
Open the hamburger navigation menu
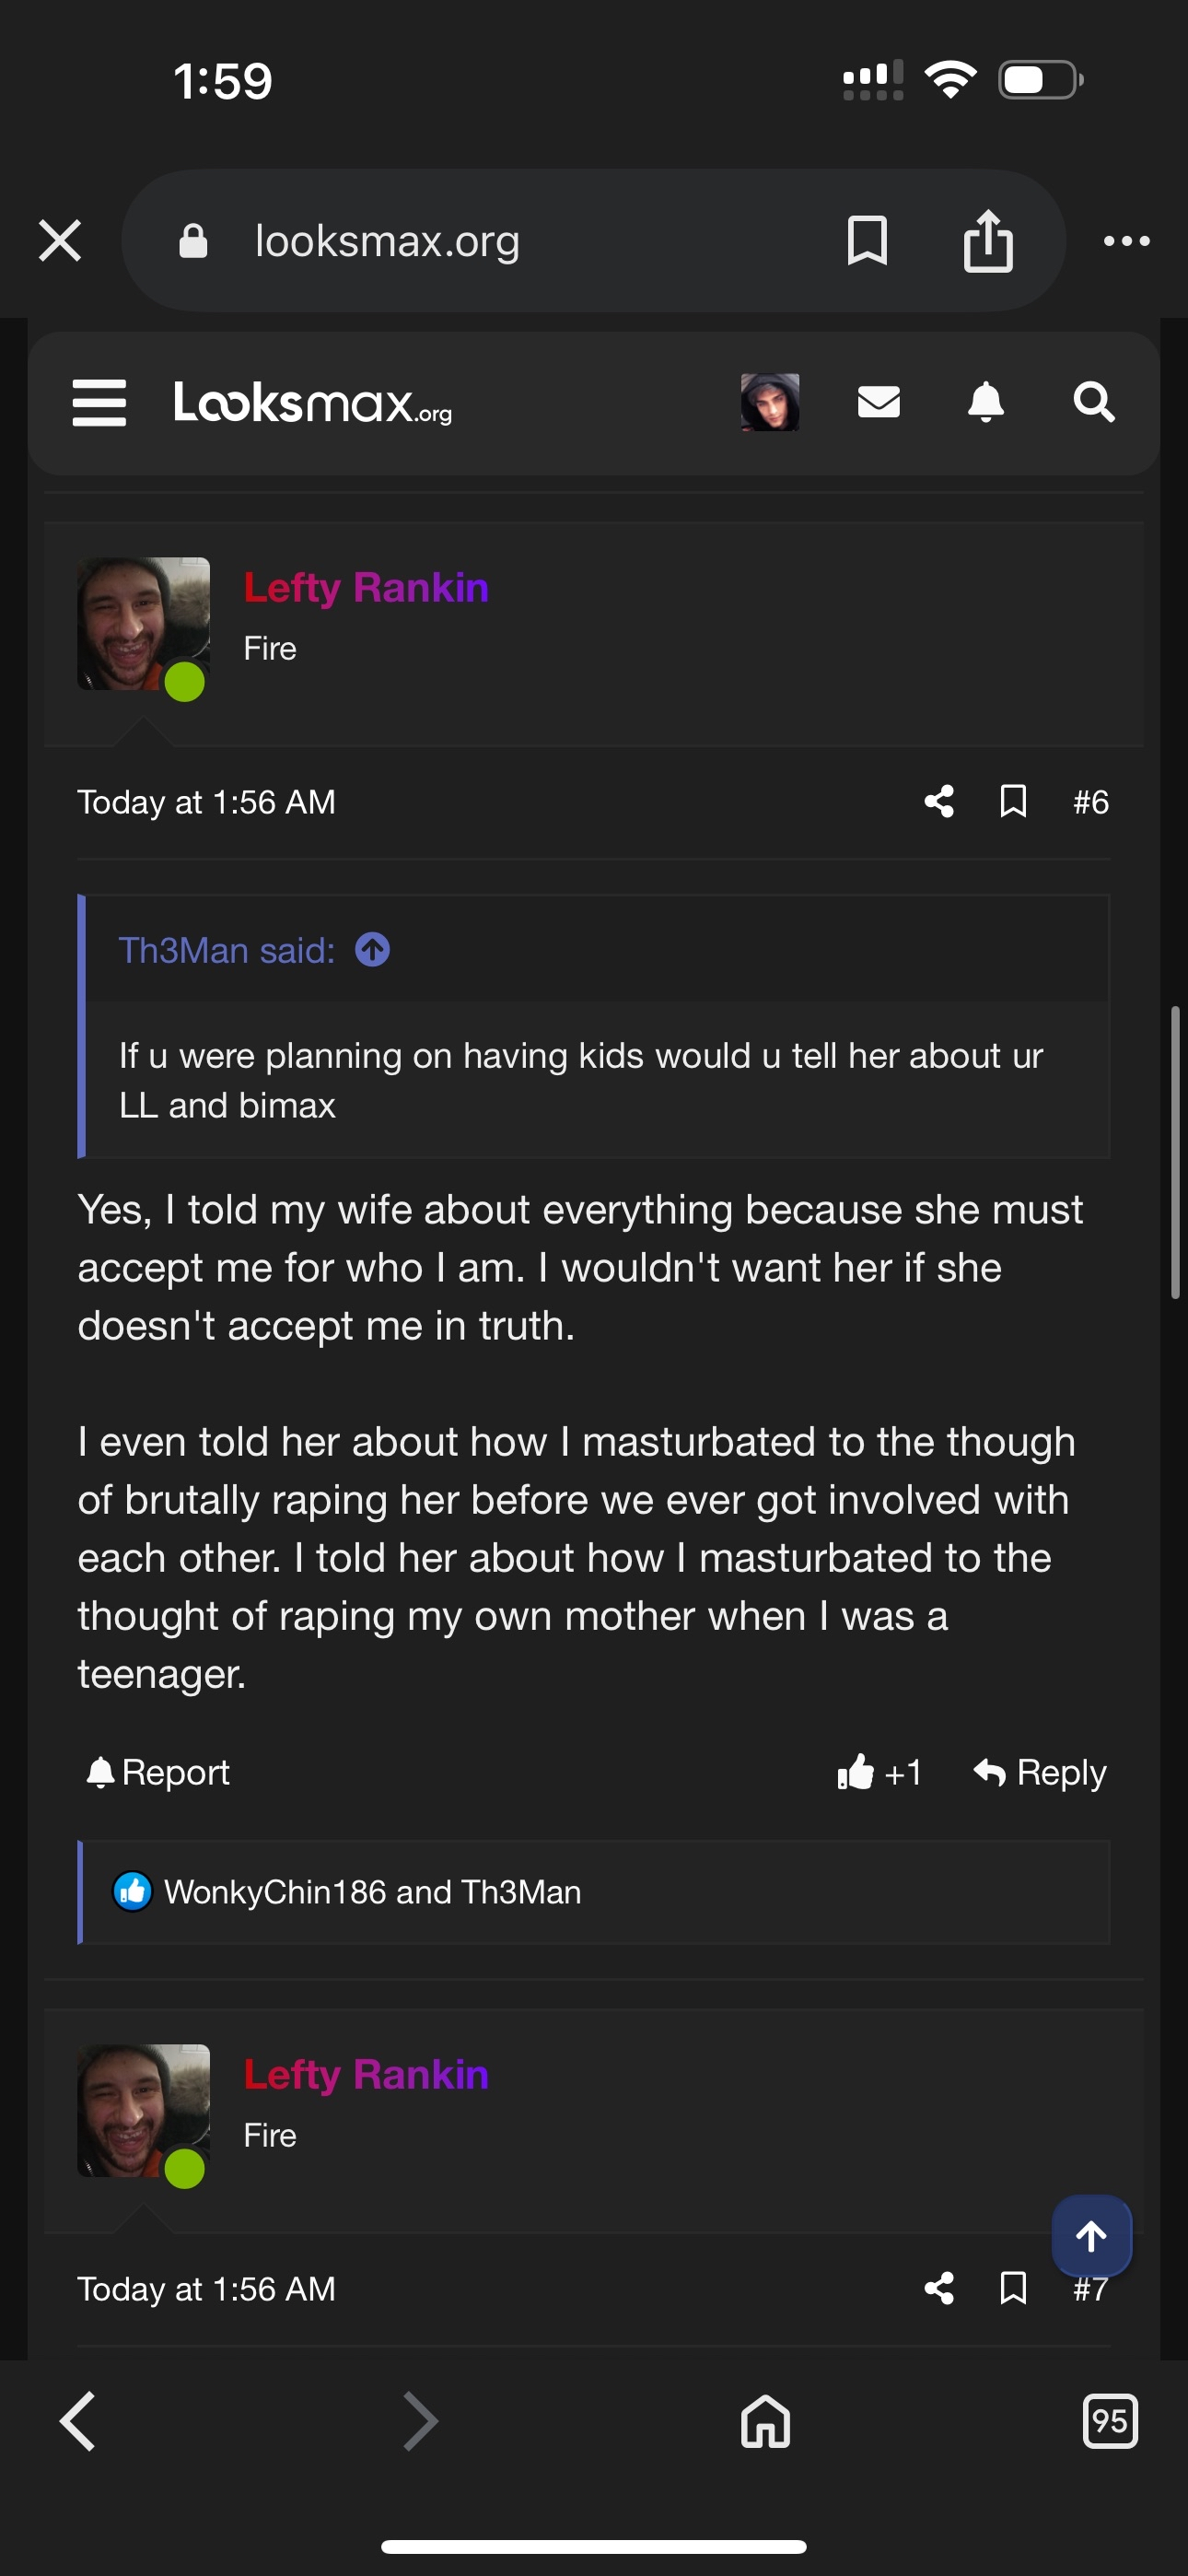pos(99,403)
